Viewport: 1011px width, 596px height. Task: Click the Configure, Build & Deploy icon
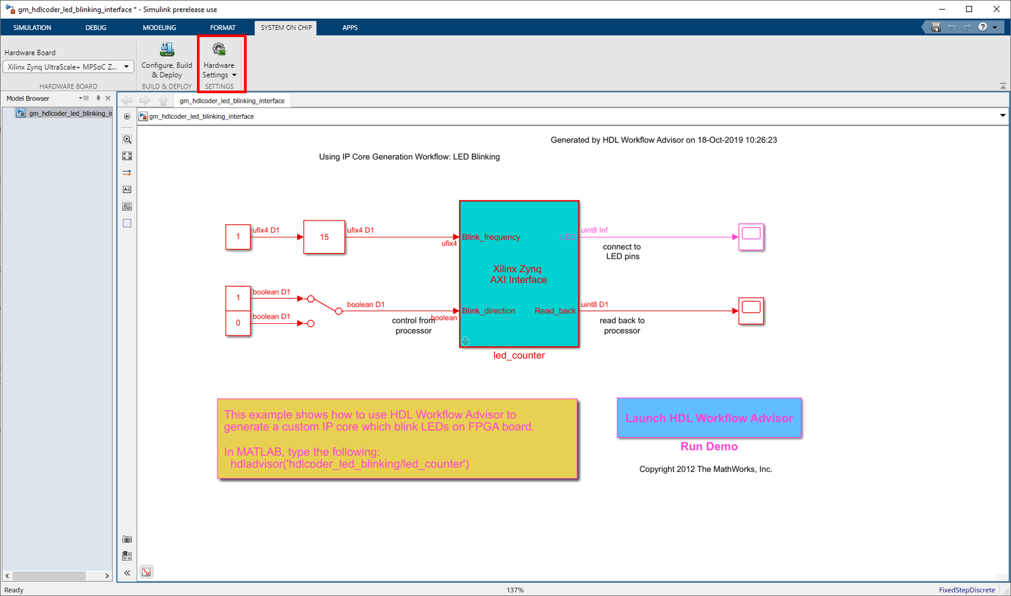[x=167, y=50]
